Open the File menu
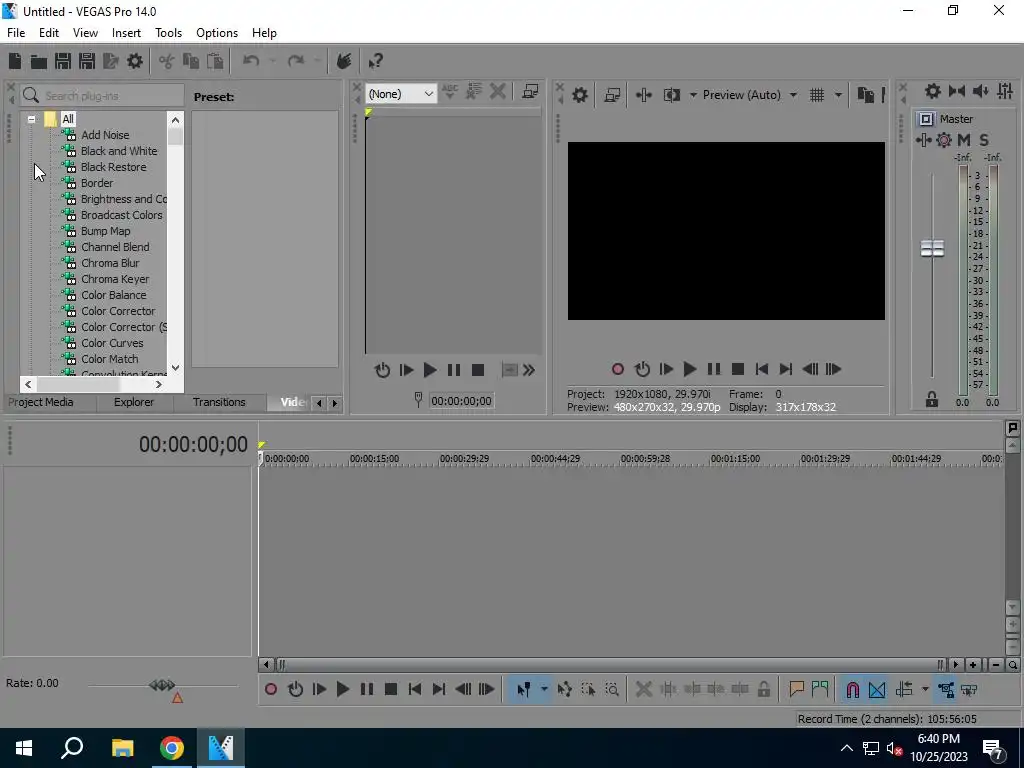The width and height of the screenshot is (1024, 768). [x=16, y=33]
